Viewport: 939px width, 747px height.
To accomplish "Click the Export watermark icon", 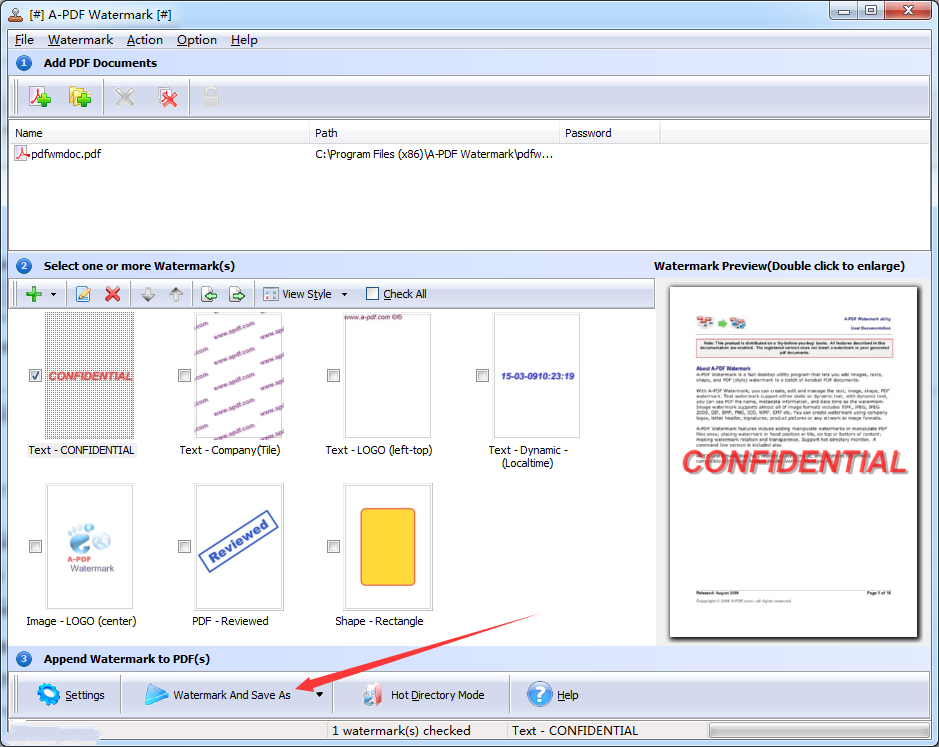I will coord(237,294).
